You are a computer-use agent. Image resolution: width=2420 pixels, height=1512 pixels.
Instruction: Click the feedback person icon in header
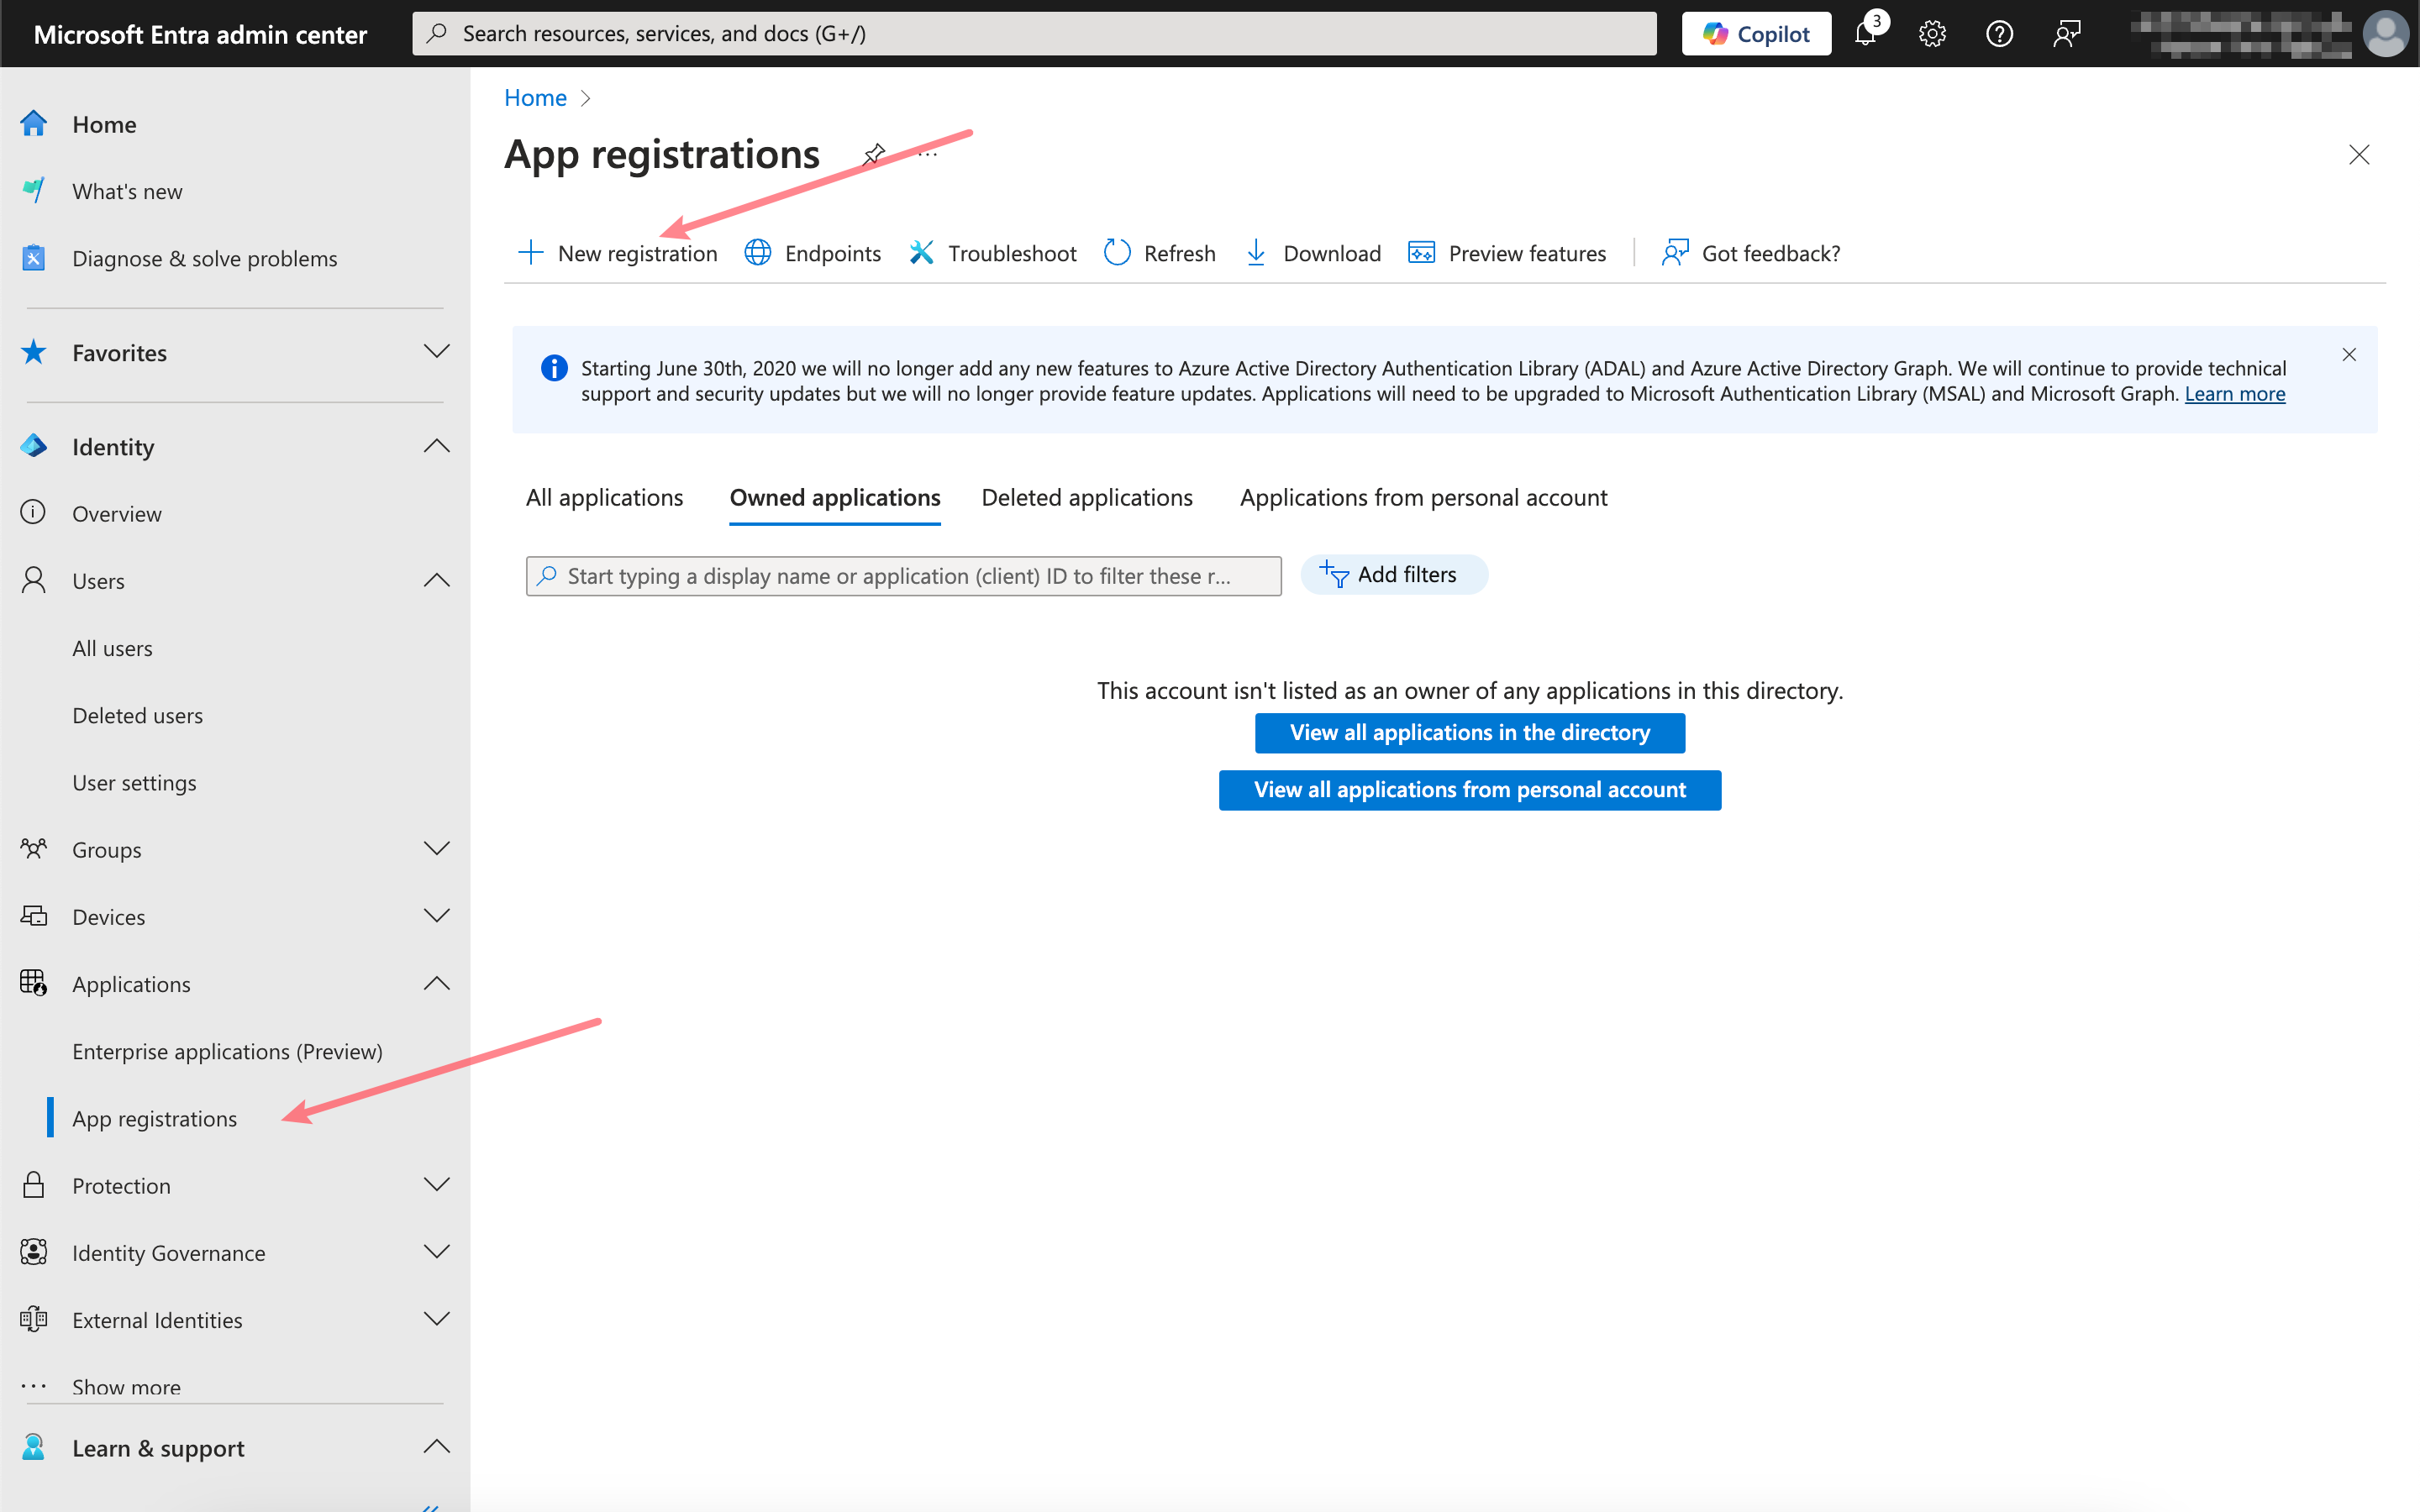click(x=2066, y=34)
